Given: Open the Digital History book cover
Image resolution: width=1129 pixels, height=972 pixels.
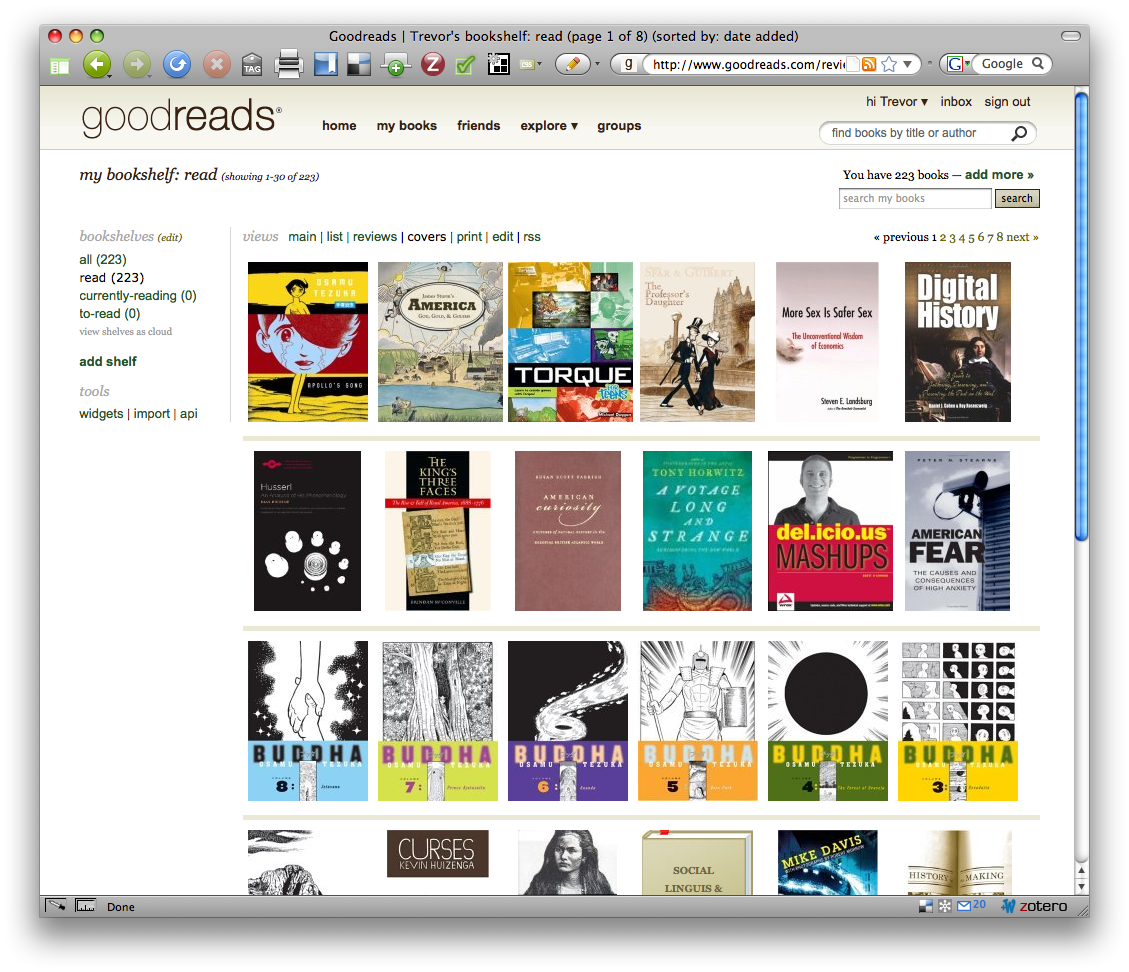Looking at the screenshot, I should 957,342.
